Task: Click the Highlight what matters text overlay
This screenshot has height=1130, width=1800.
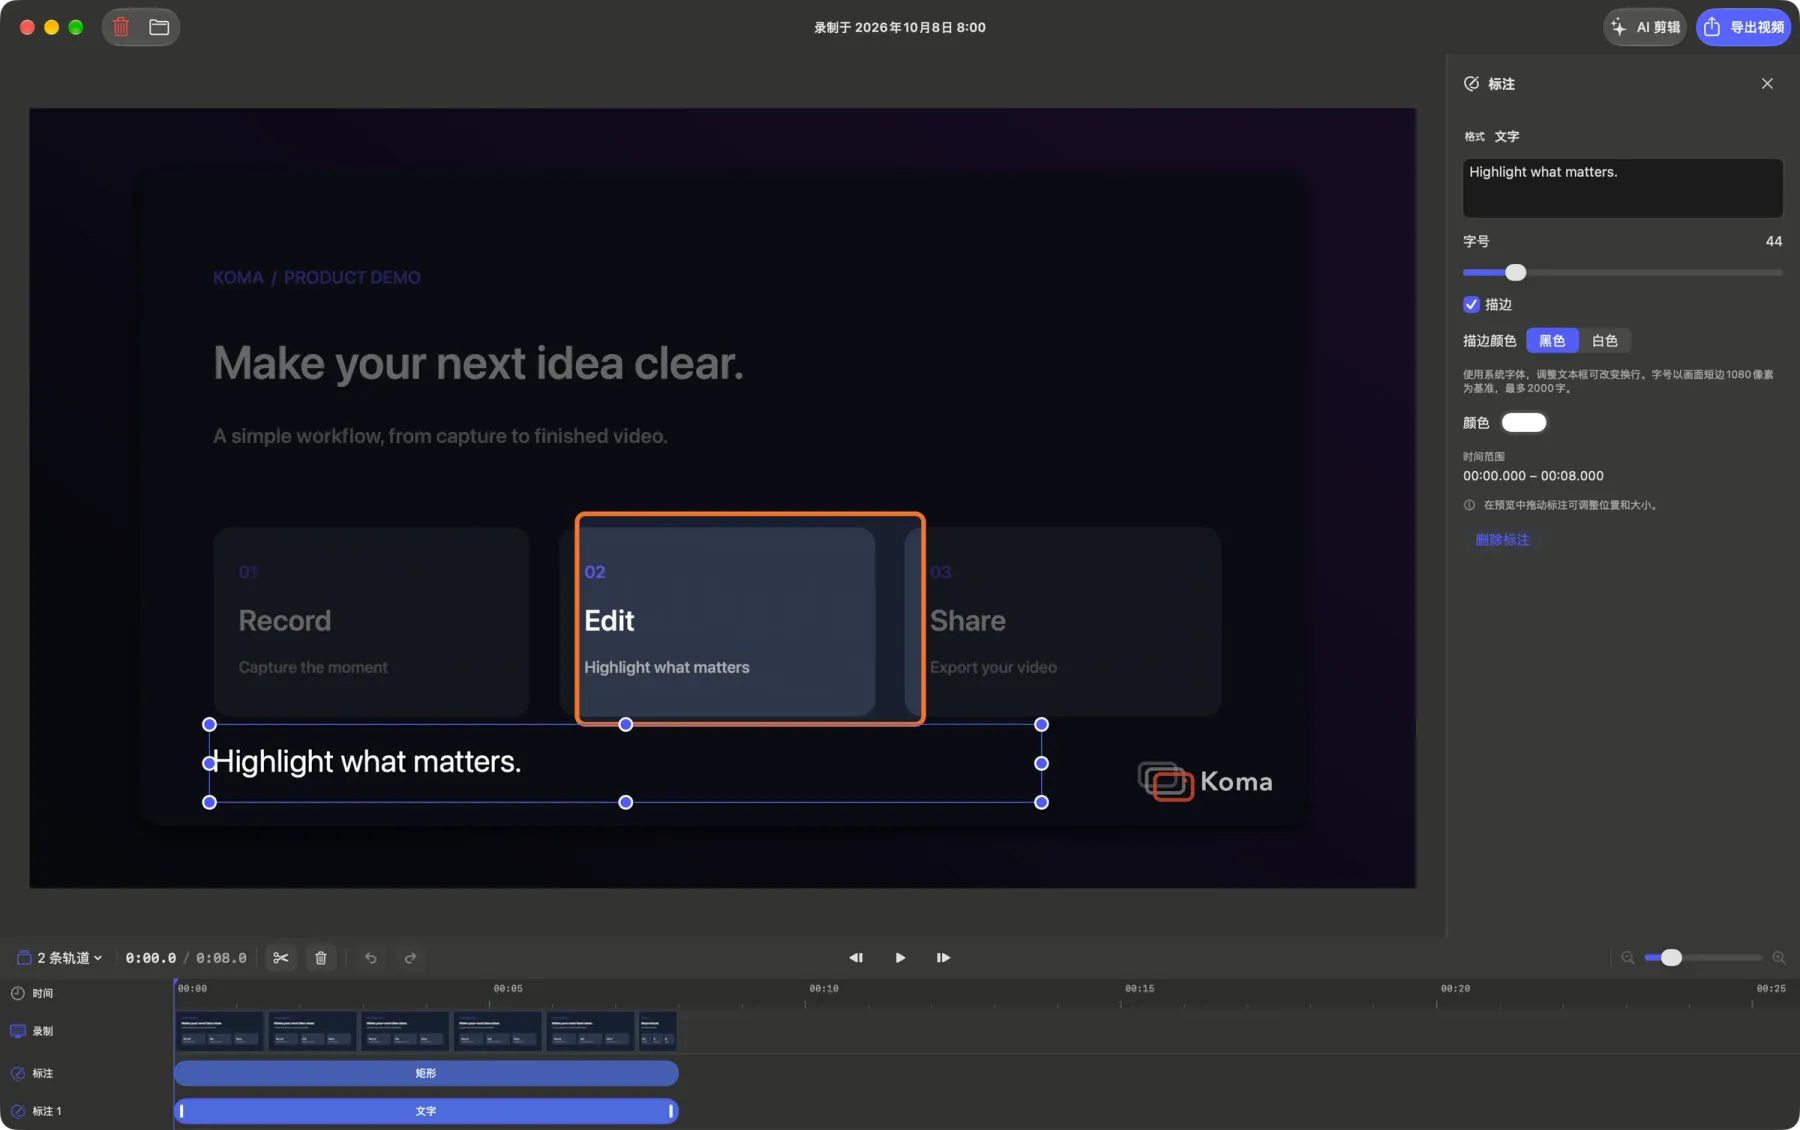Action: (x=367, y=762)
